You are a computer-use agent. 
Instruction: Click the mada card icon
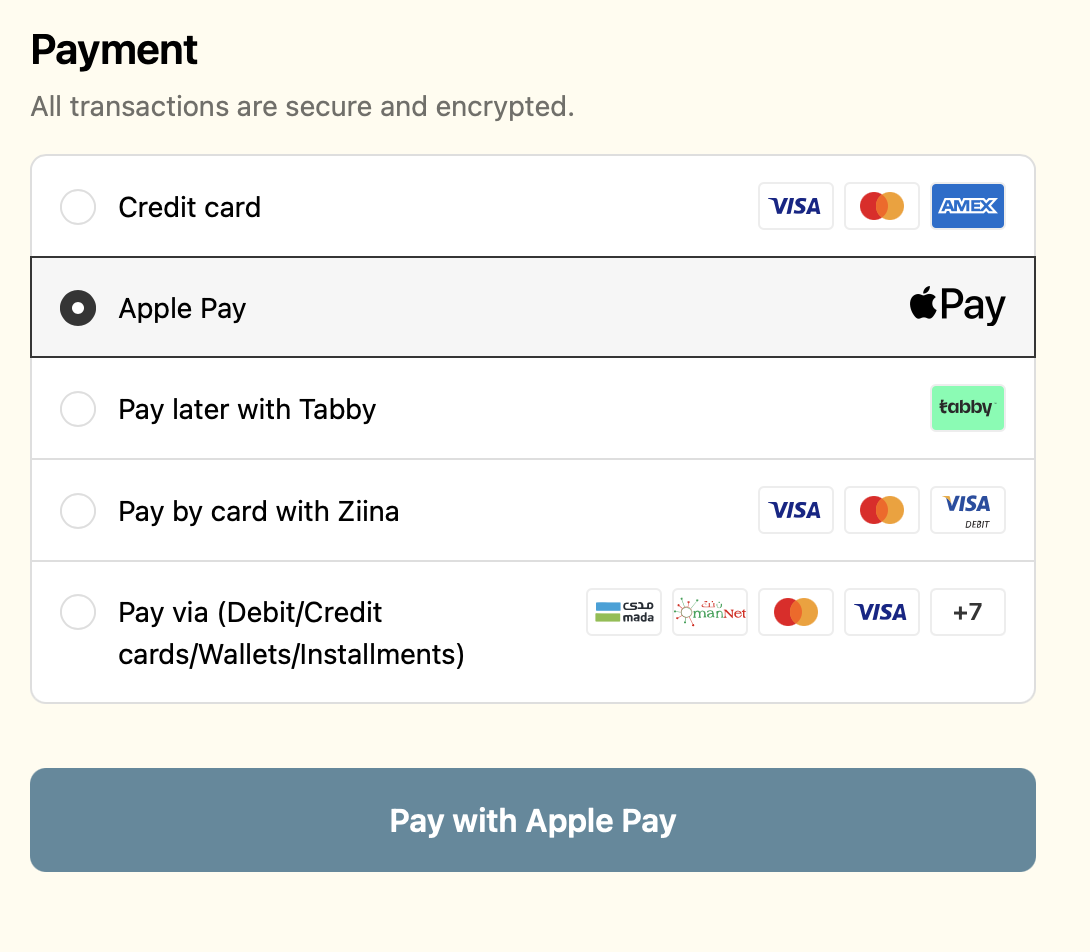click(x=623, y=612)
